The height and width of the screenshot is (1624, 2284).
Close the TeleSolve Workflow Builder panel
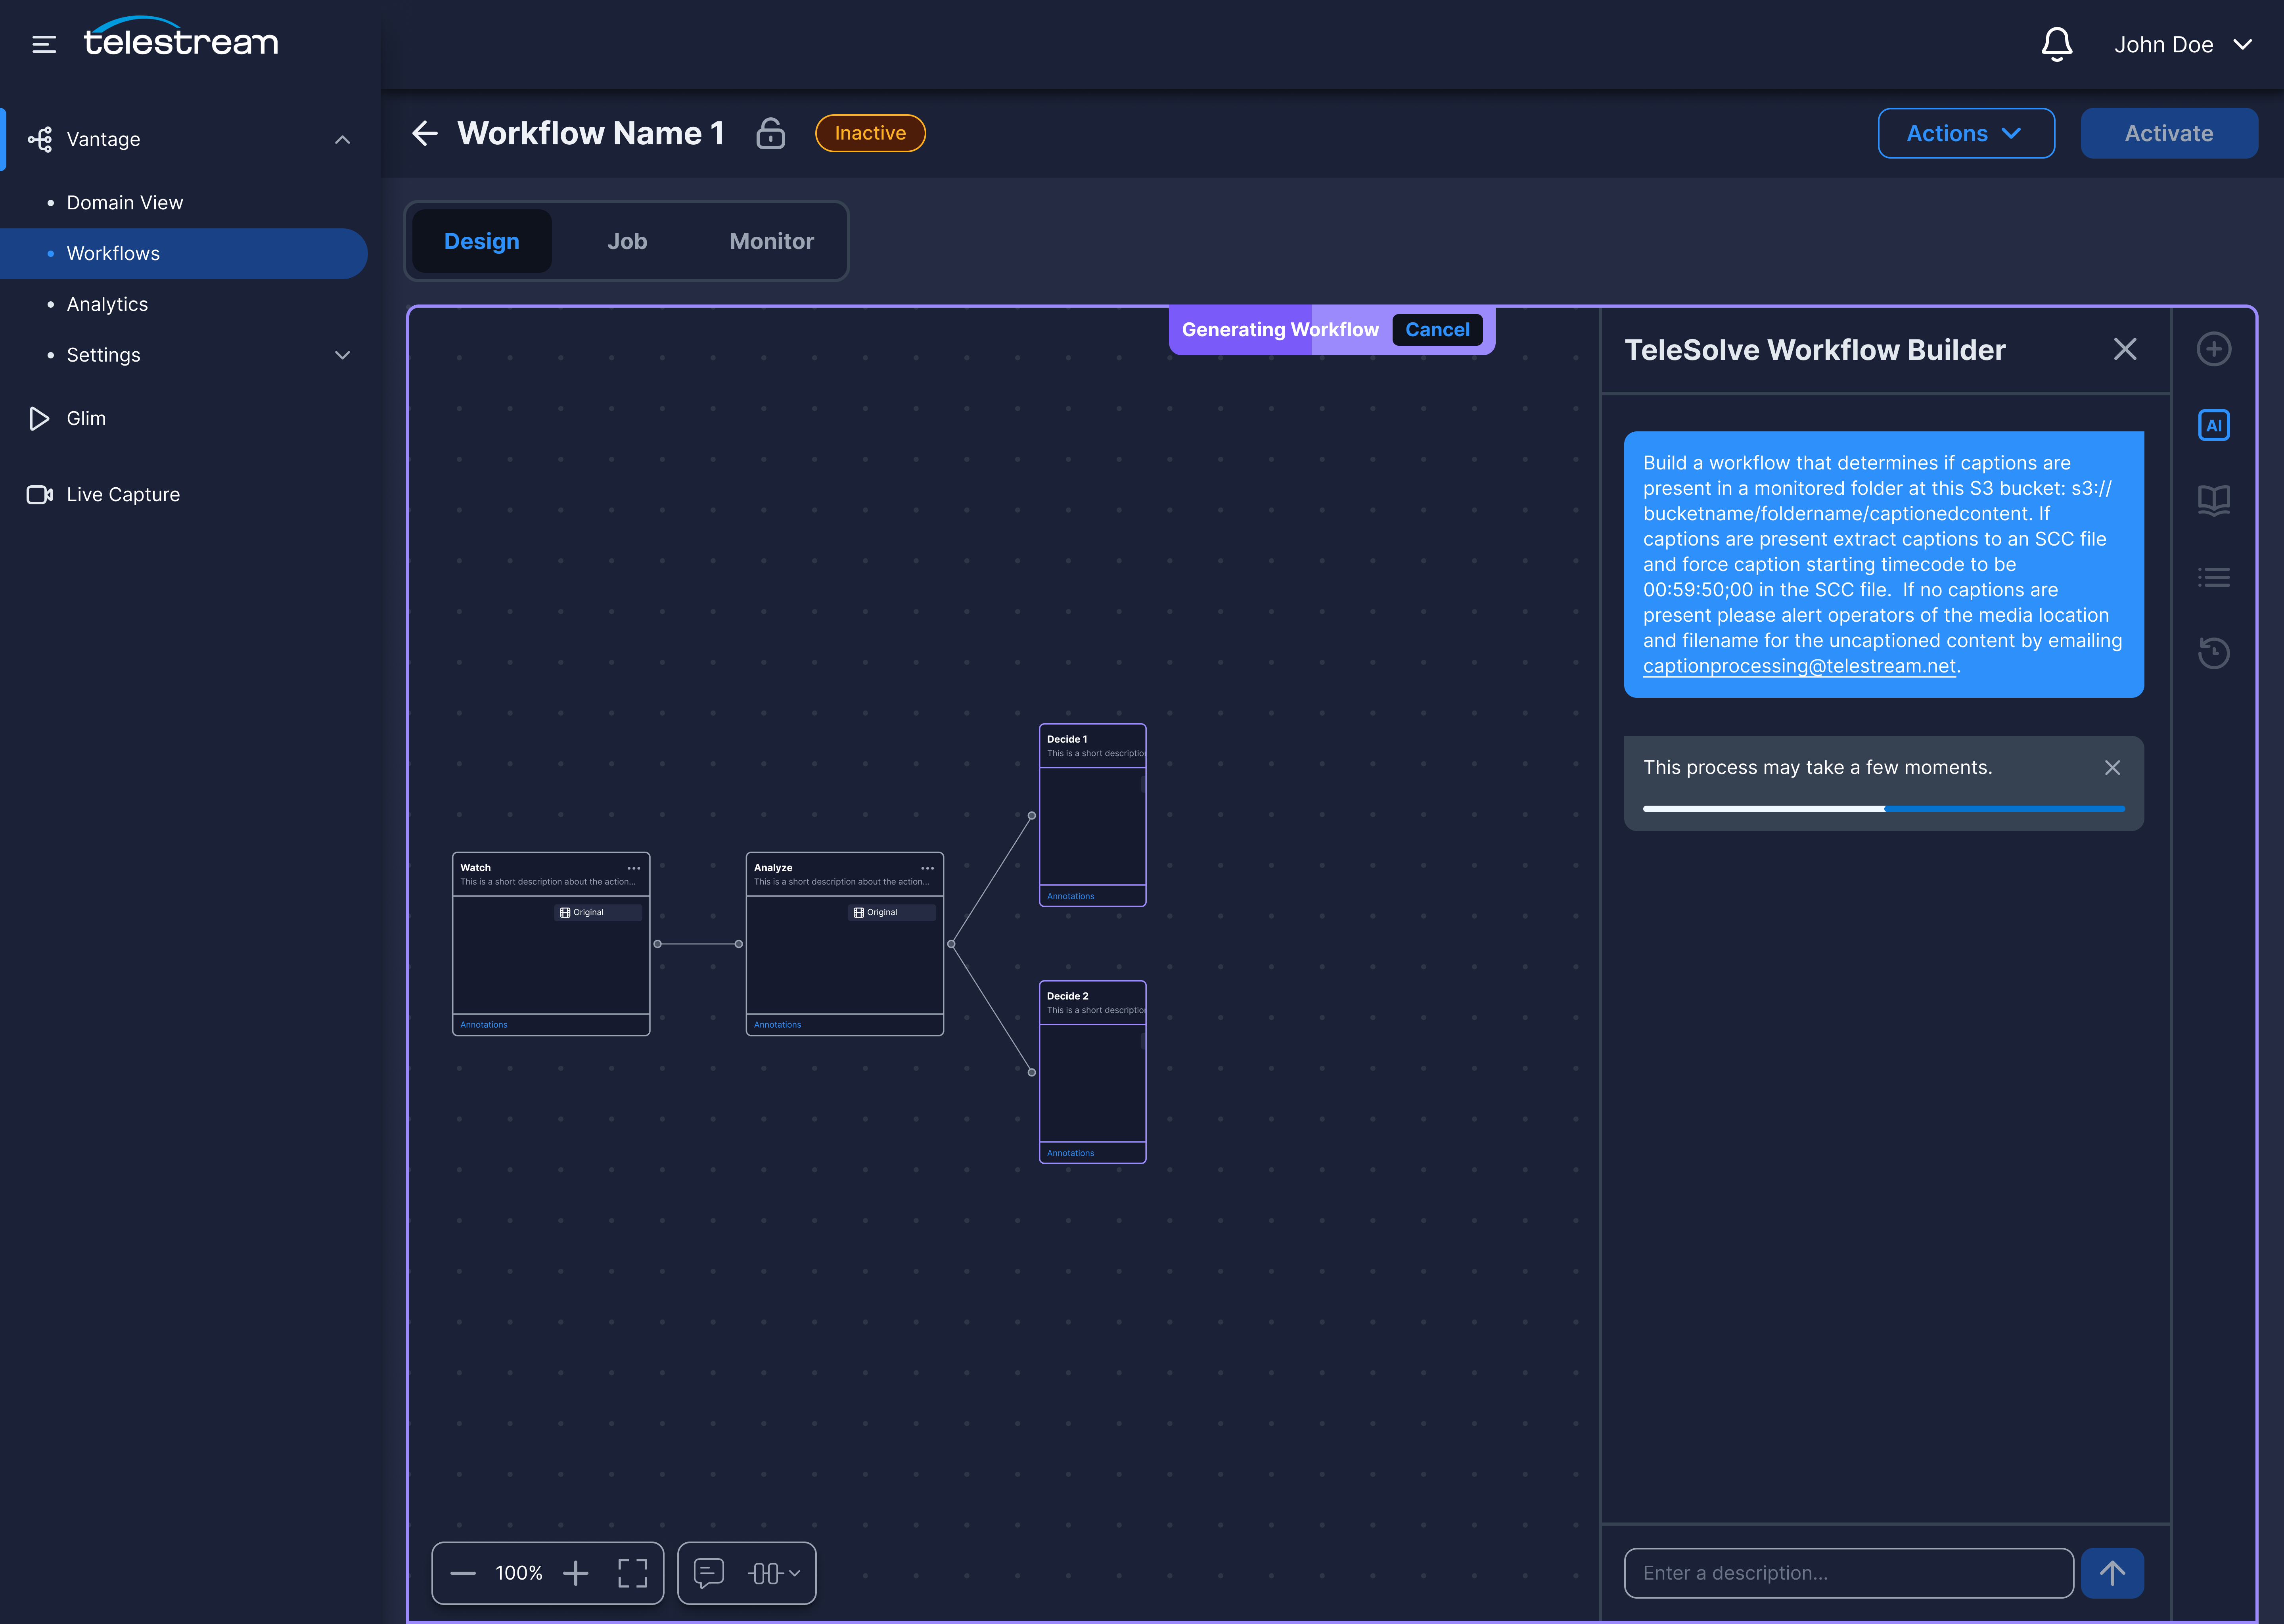click(x=2125, y=349)
